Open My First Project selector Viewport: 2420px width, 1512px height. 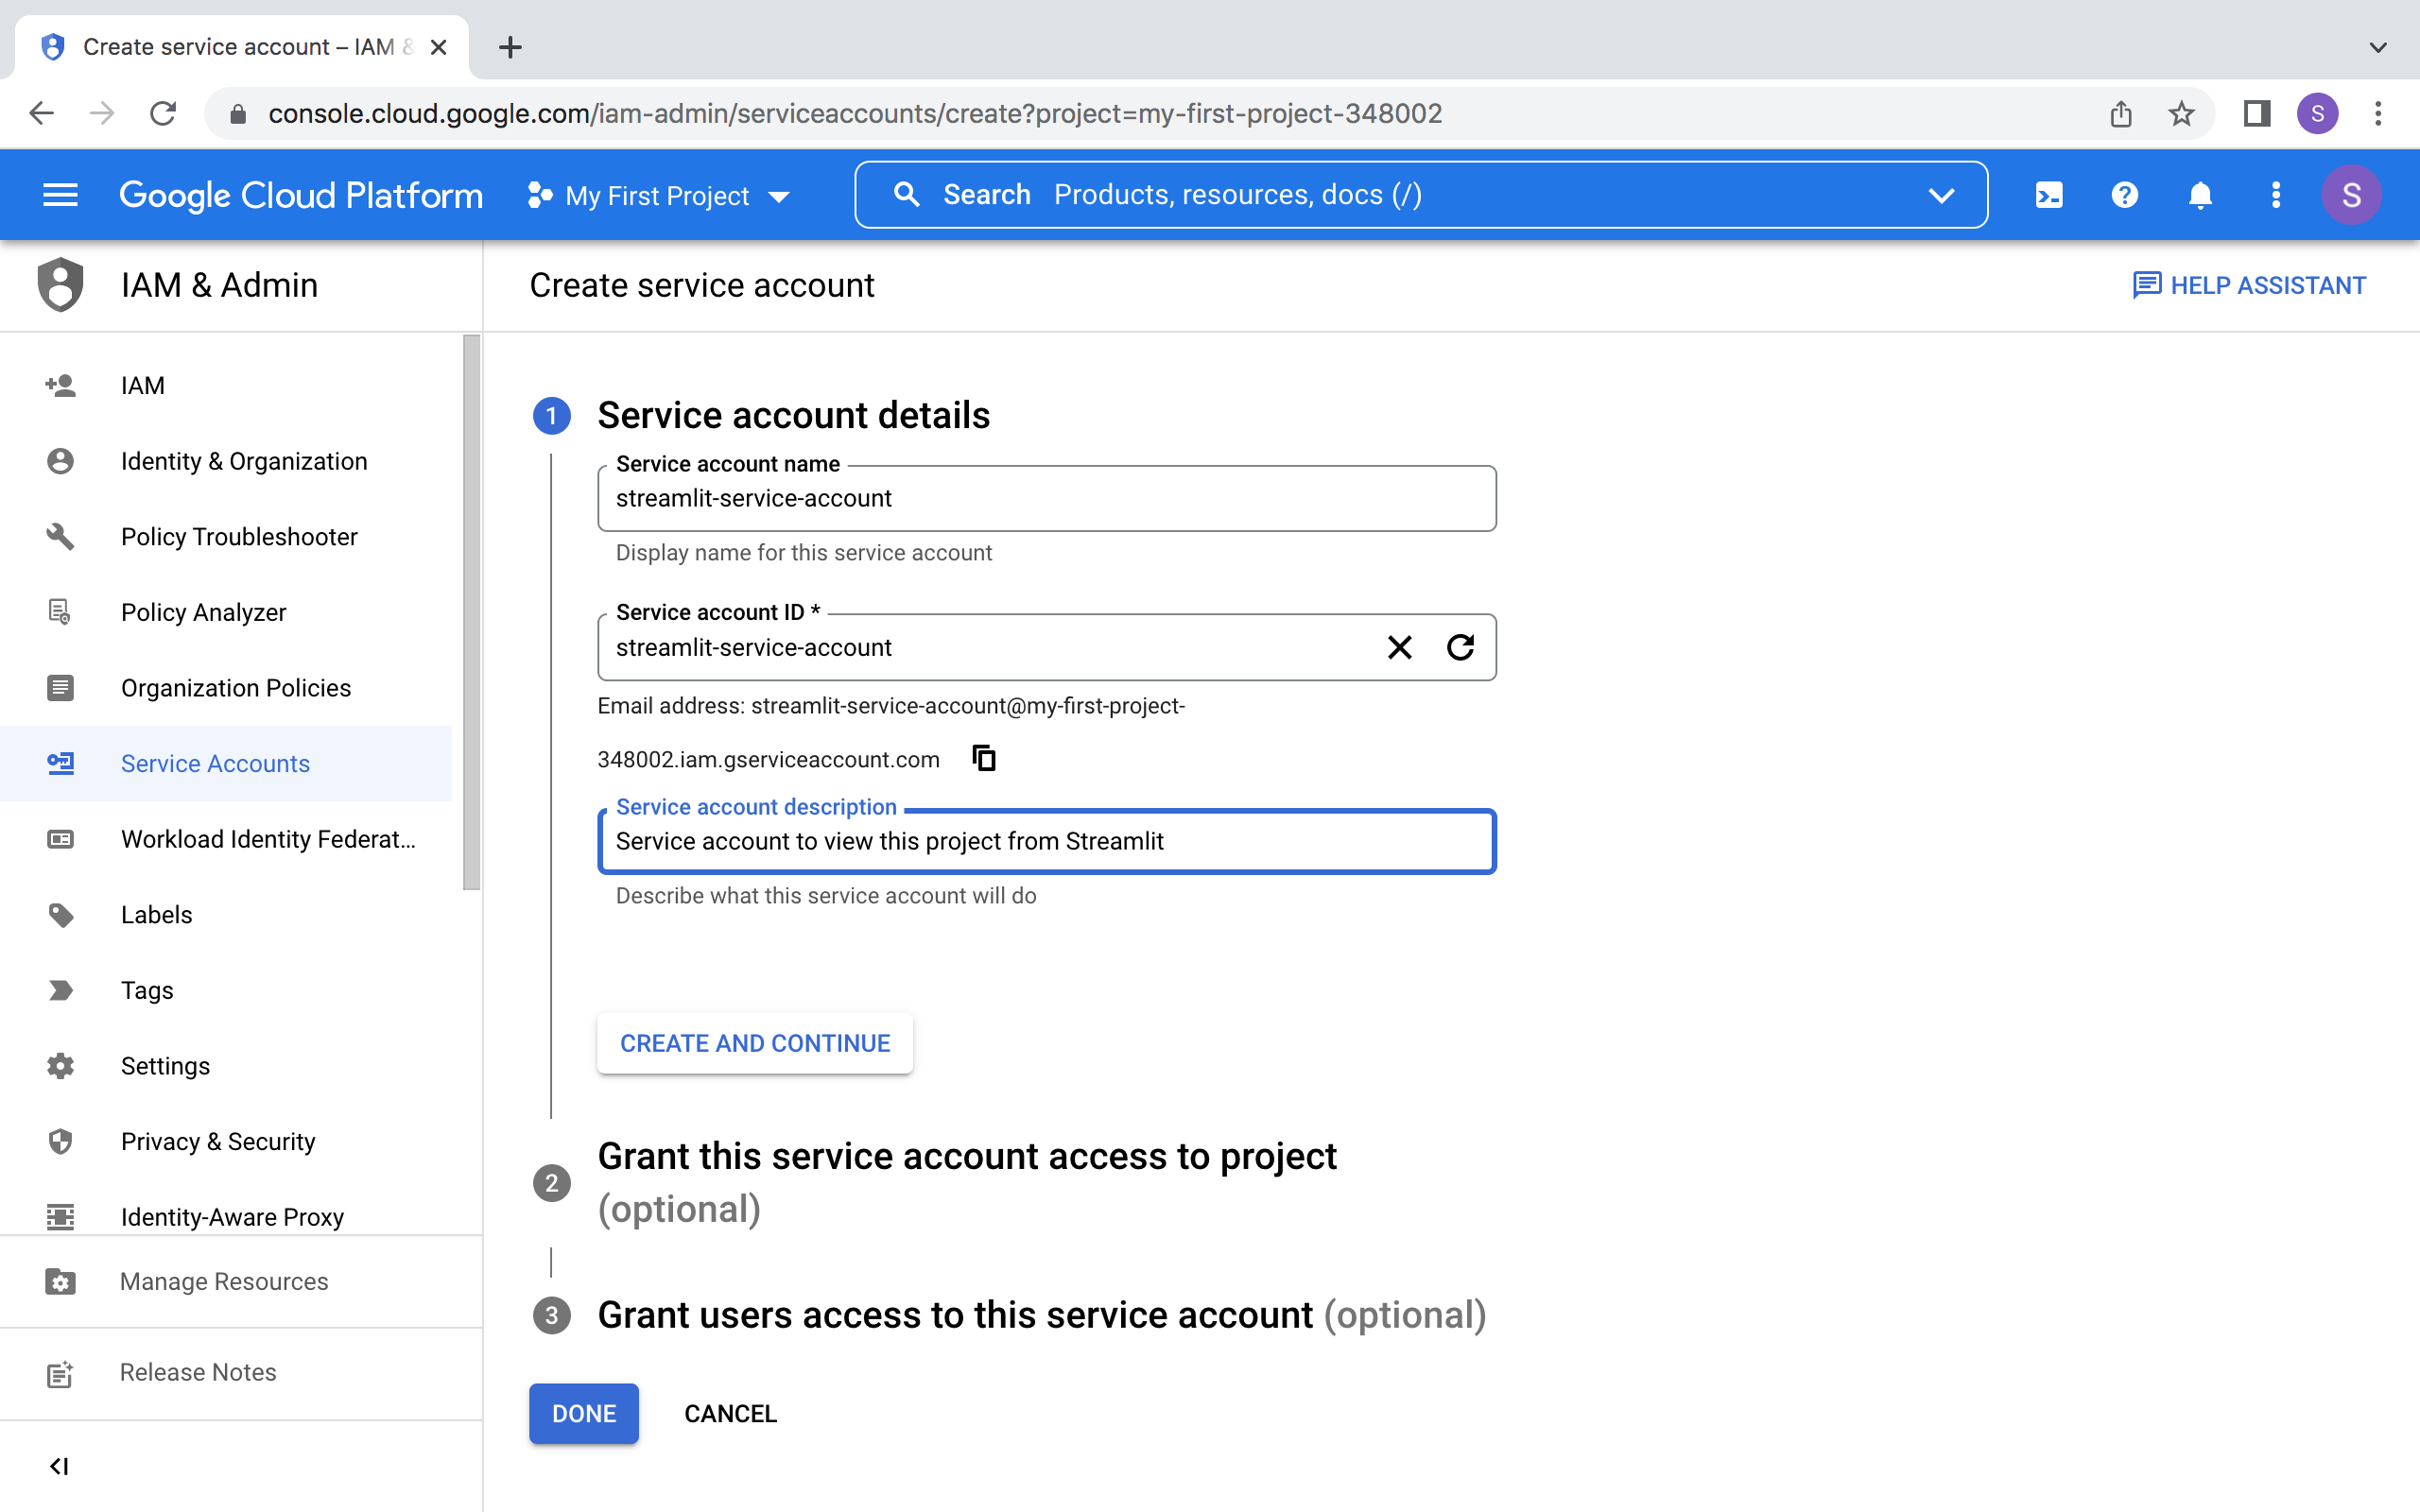pyautogui.click(x=659, y=196)
